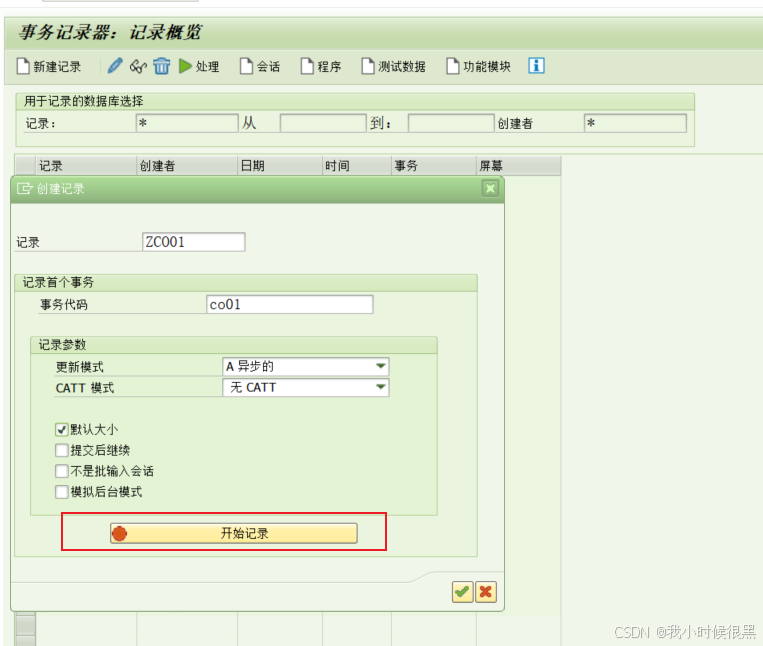Enable the 提交后继续 checkbox
The width and height of the screenshot is (763, 646).
[x=61, y=450]
